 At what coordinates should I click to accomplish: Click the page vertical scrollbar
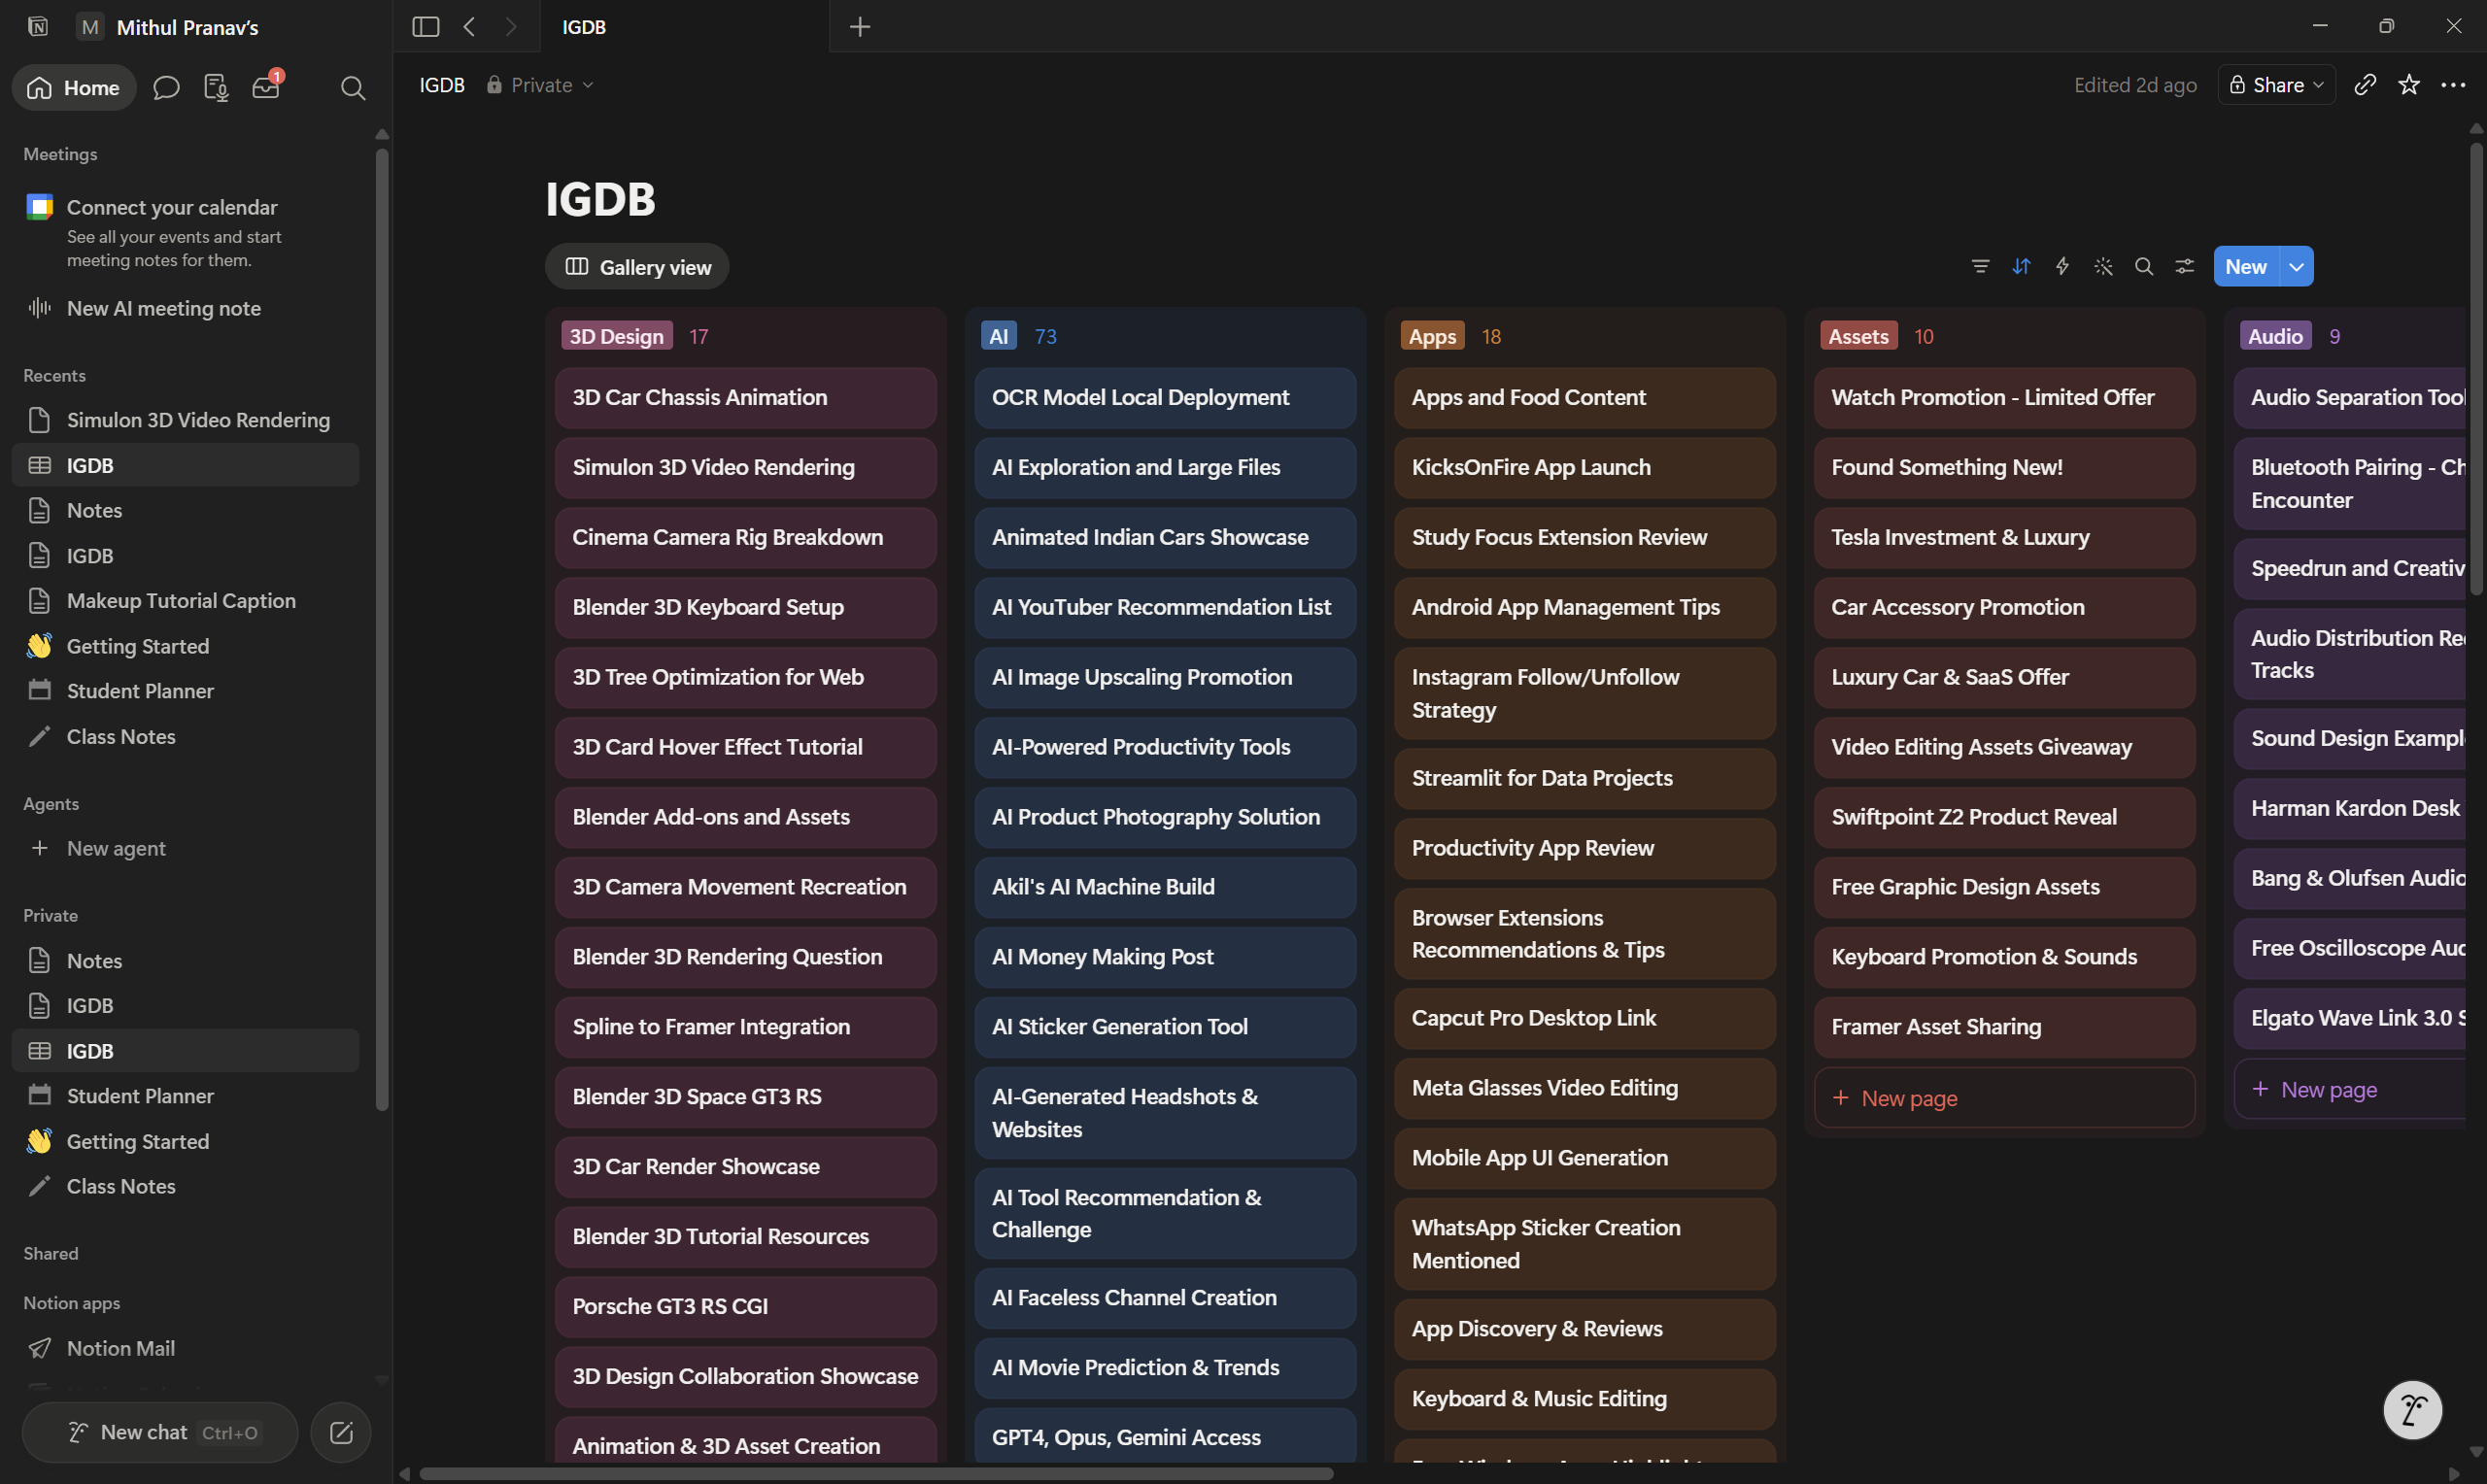[x=2475, y=370]
